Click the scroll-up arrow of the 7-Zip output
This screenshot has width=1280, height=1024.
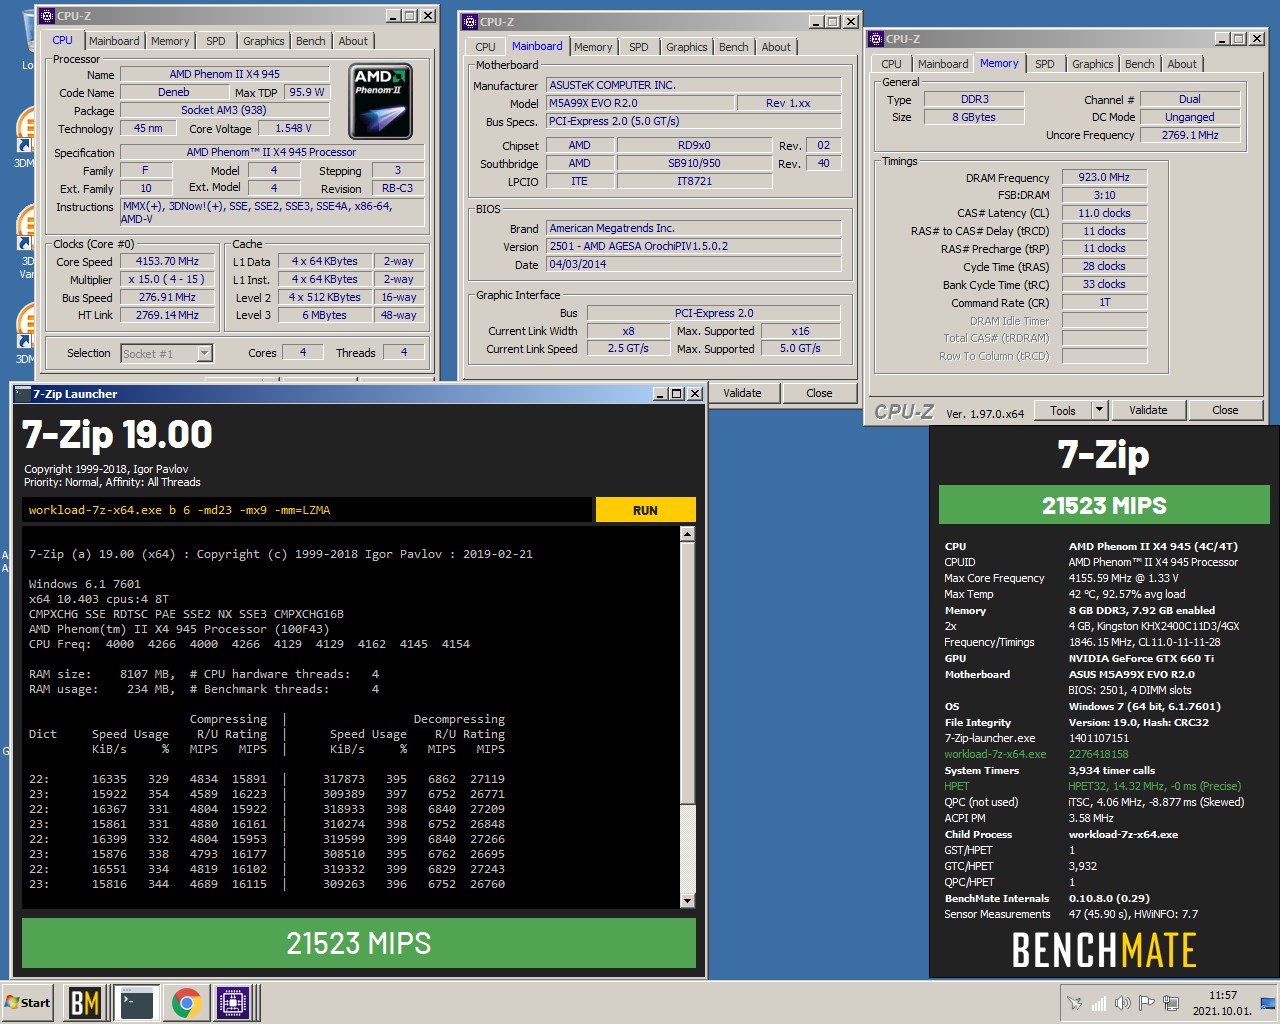[687, 534]
